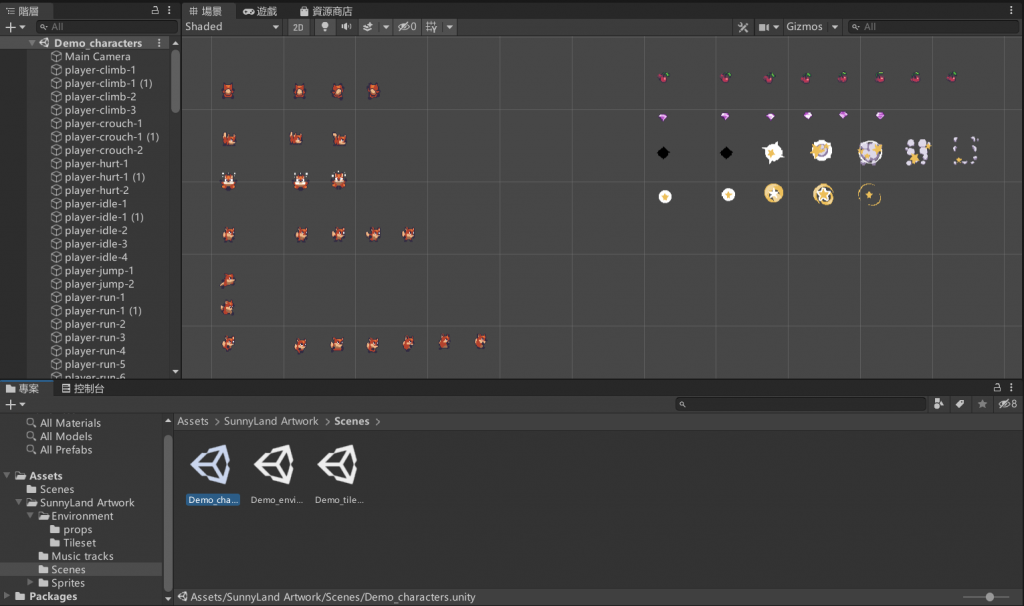Image resolution: width=1024 pixels, height=606 pixels.
Task: Select Demo_tileset scene asset thumbnail
Action: tap(338, 464)
